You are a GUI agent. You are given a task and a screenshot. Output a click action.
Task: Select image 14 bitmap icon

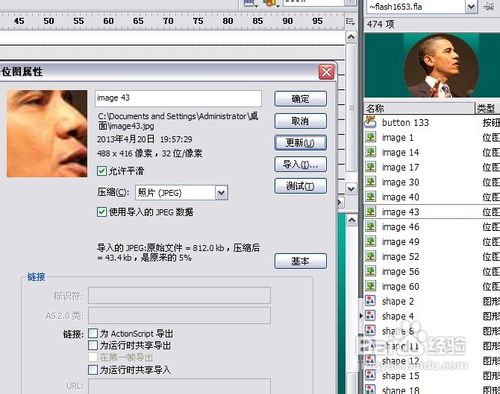point(370,152)
